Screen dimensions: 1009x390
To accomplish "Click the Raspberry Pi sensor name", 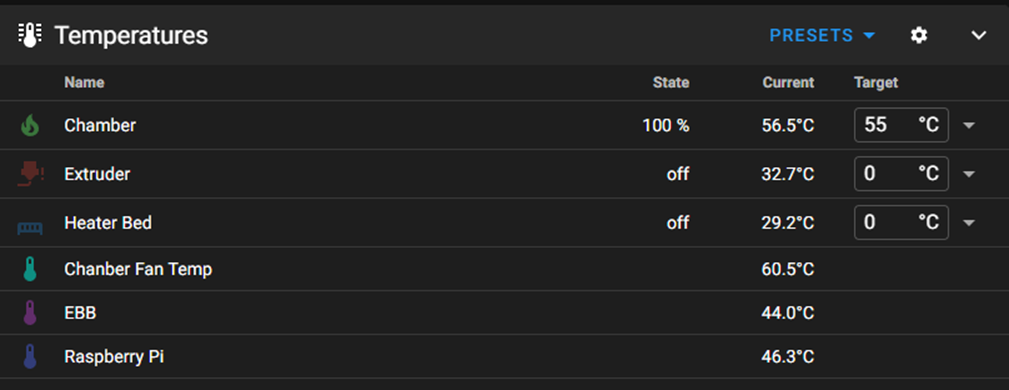I will point(114,357).
